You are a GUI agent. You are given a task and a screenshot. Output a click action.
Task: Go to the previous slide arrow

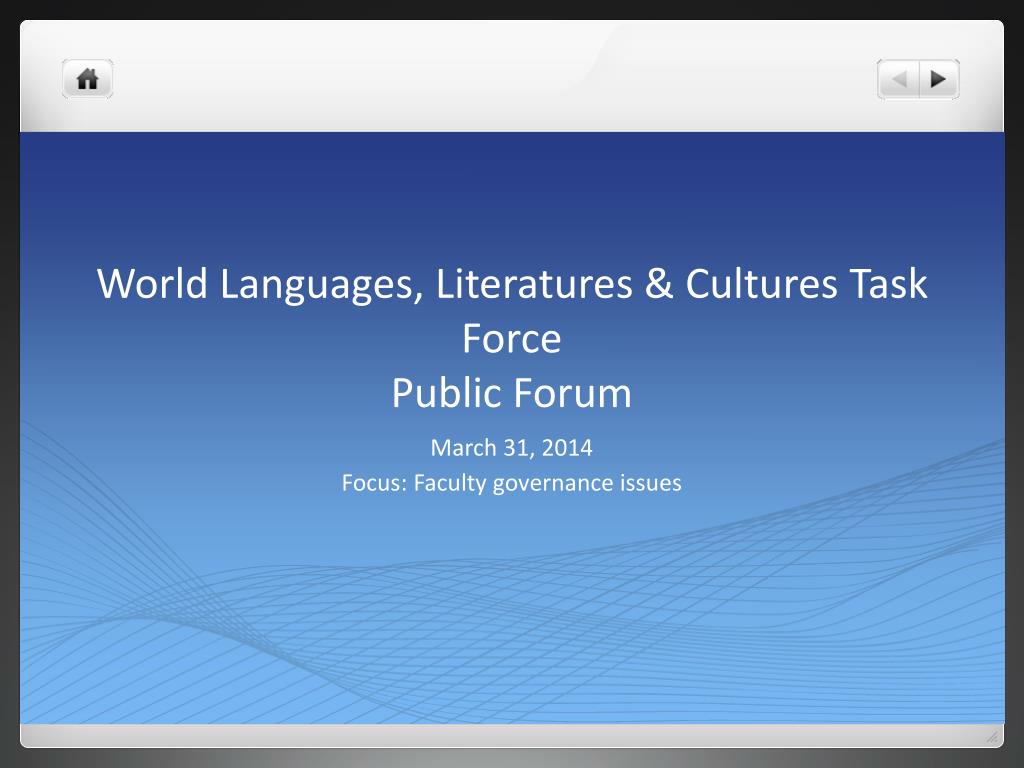tap(898, 79)
